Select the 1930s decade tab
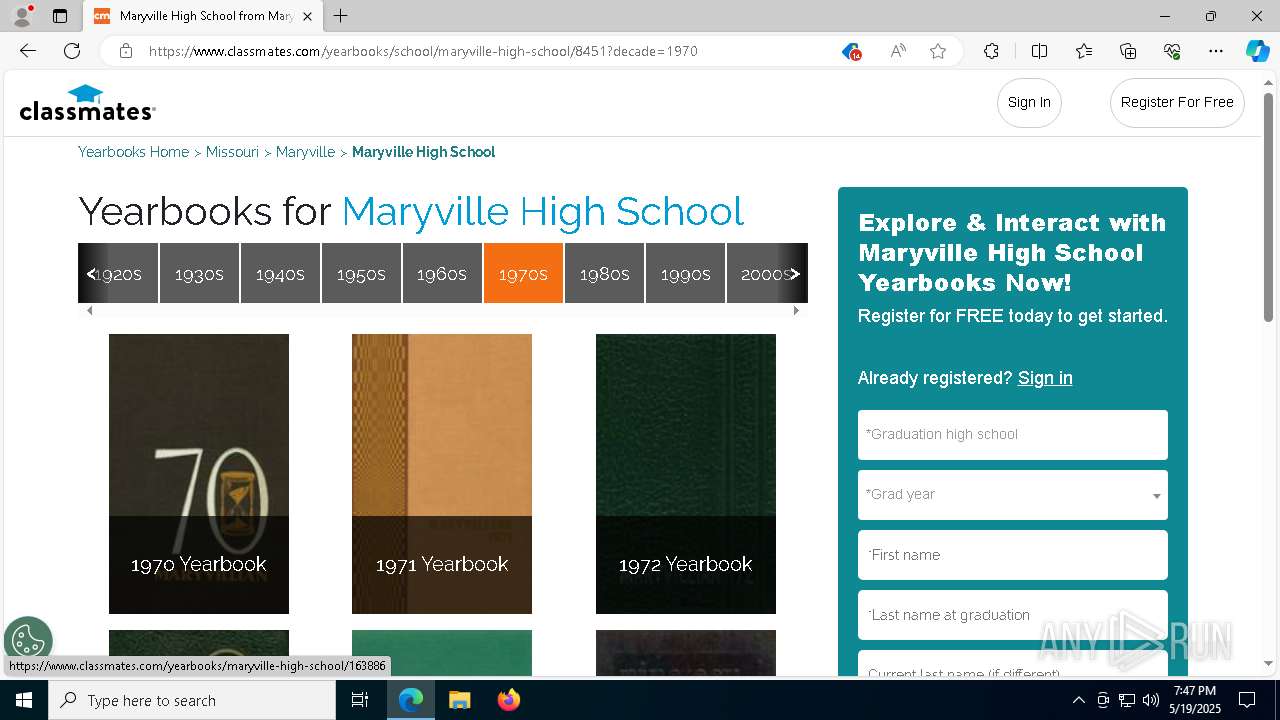The width and height of the screenshot is (1280, 720). pos(199,273)
